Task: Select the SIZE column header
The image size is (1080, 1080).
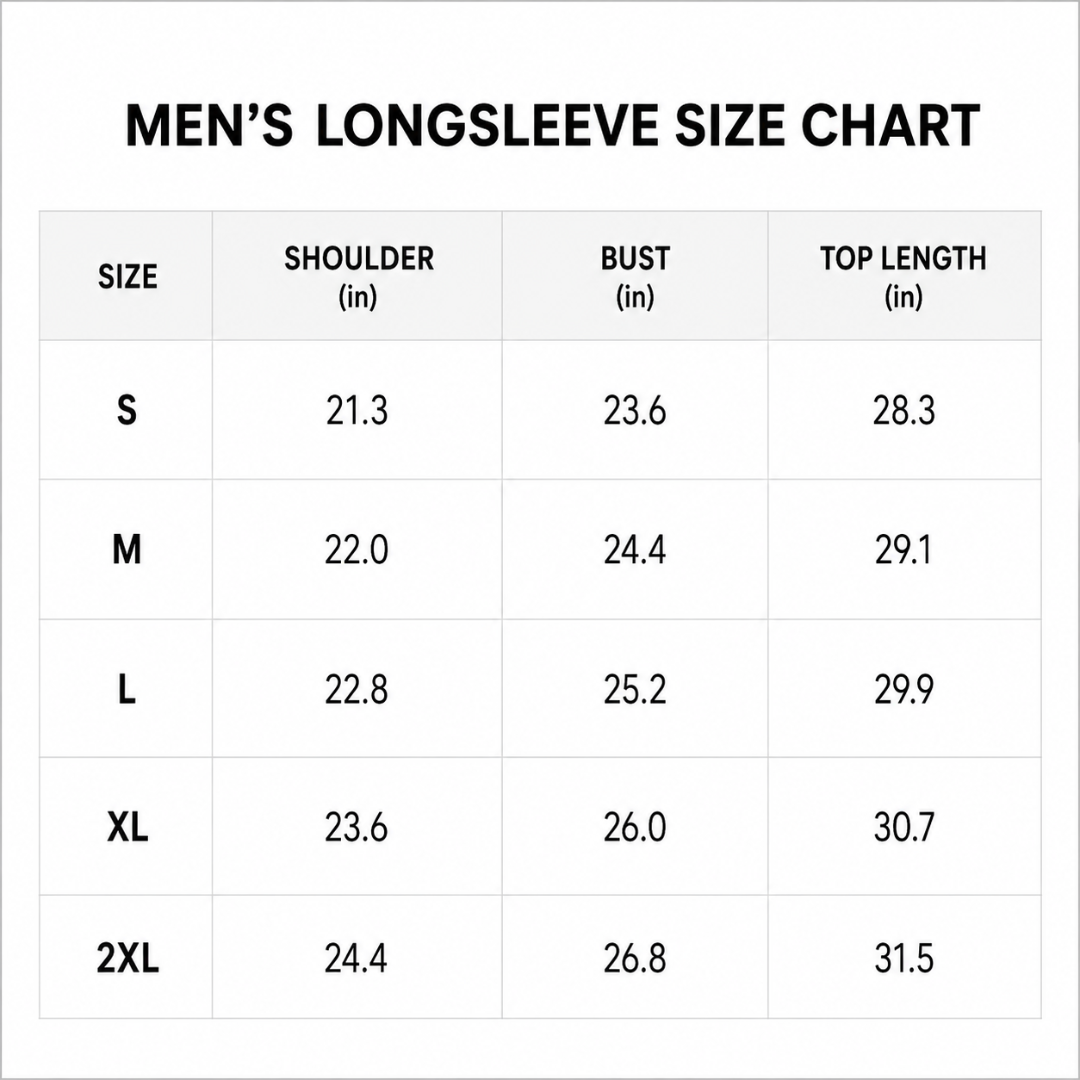Action: point(127,277)
